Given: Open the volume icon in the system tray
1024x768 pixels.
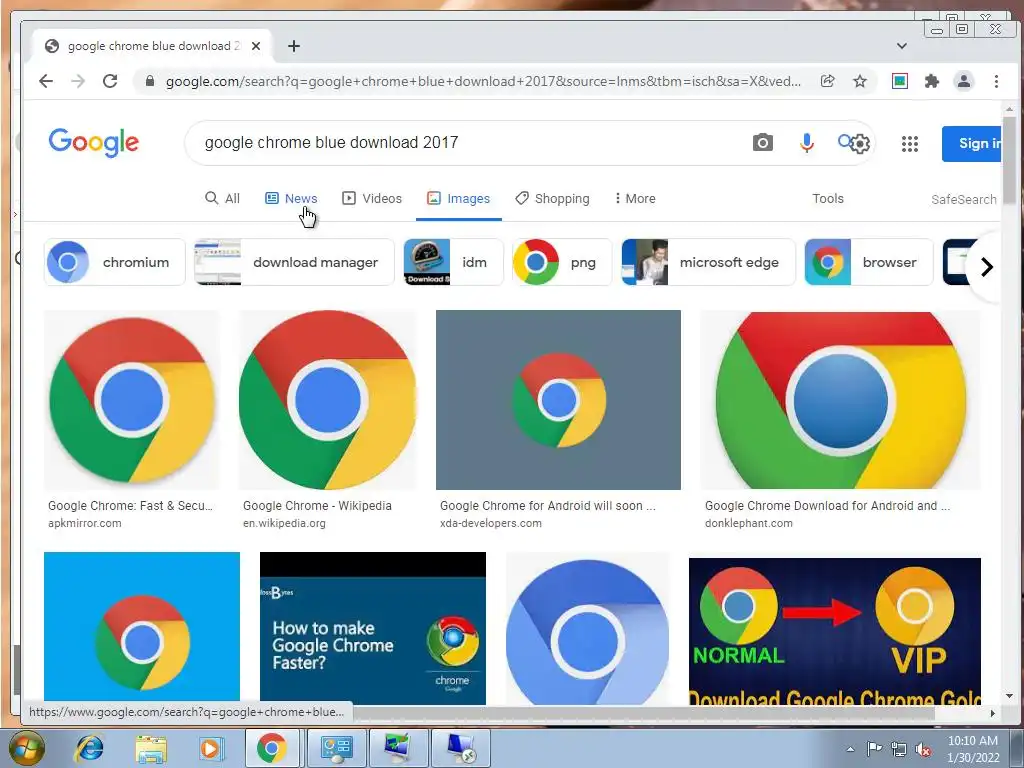Looking at the screenshot, I should point(923,750).
